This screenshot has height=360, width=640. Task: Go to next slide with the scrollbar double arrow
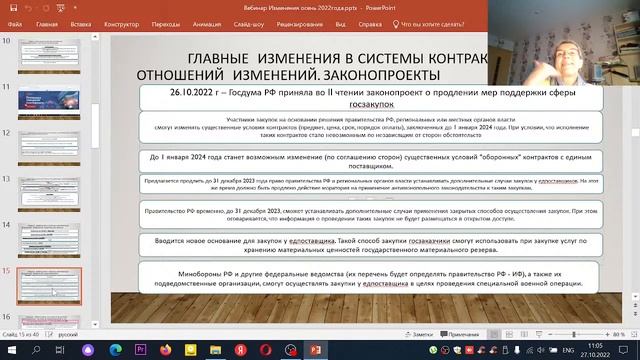pyautogui.click(x=635, y=314)
